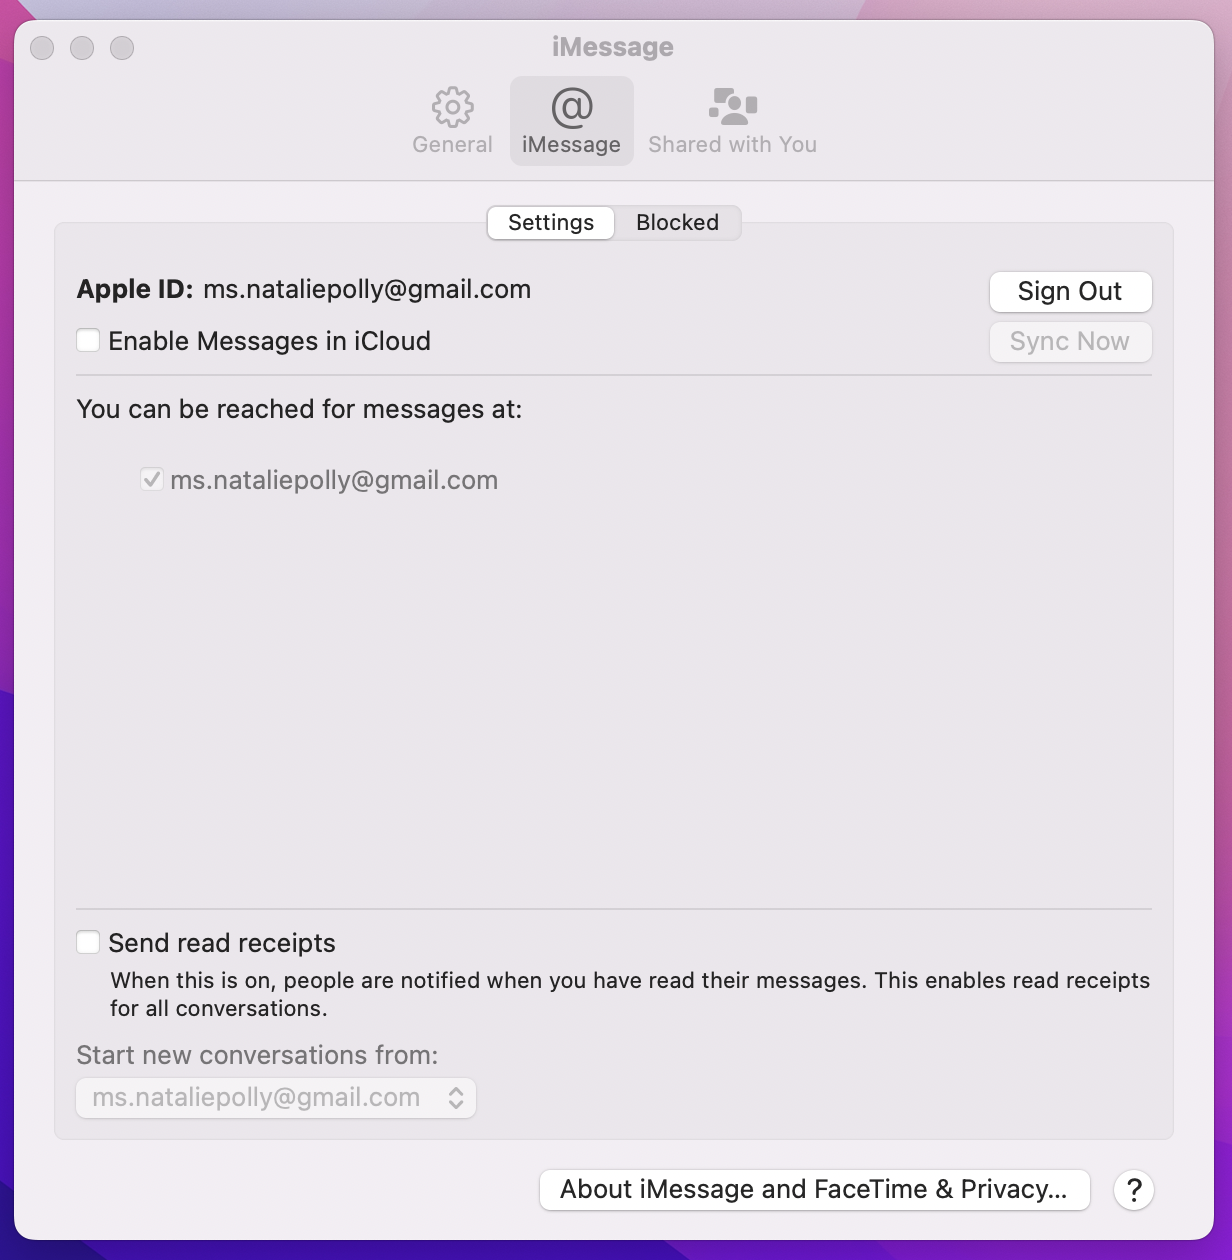Image resolution: width=1232 pixels, height=1260 pixels.
Task: Open the General preferences pane
Action: click(452, 120)
